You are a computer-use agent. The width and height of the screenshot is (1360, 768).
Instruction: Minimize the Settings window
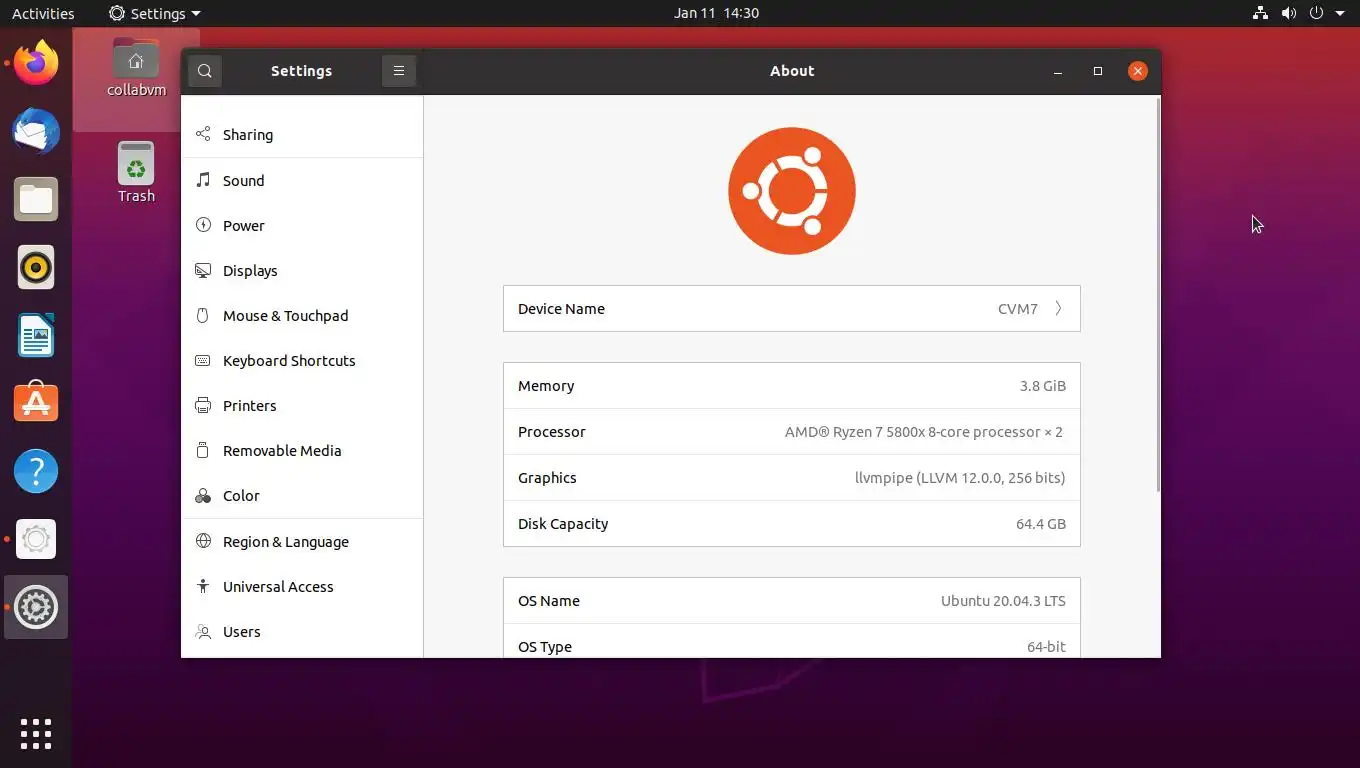coord(1058,71)
